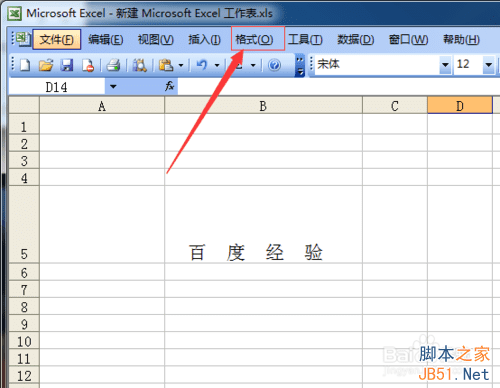Click the New blank workbook icon
500x388 pixels.
pyautogui.click(x=25, y=65)
